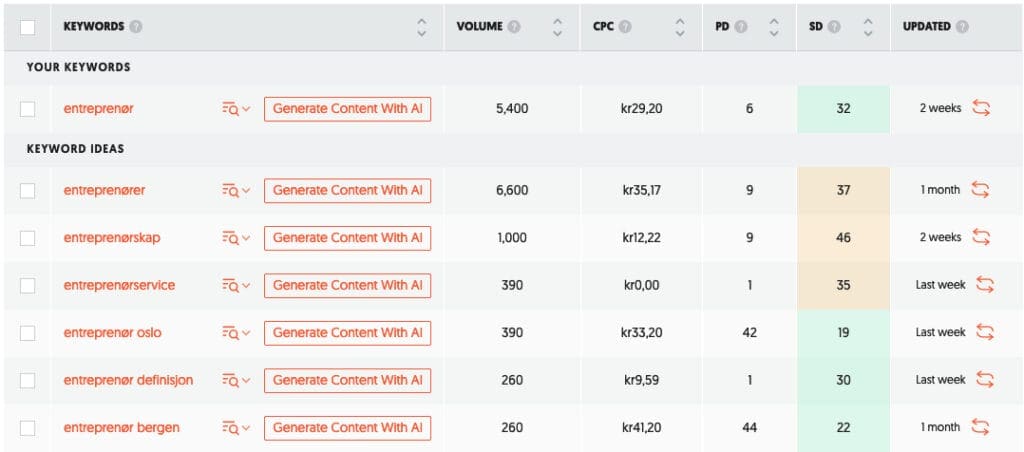The image size is (1024, 452).
Task: Click help icon next to Keywords header
Action: click(x=136, y=27)
